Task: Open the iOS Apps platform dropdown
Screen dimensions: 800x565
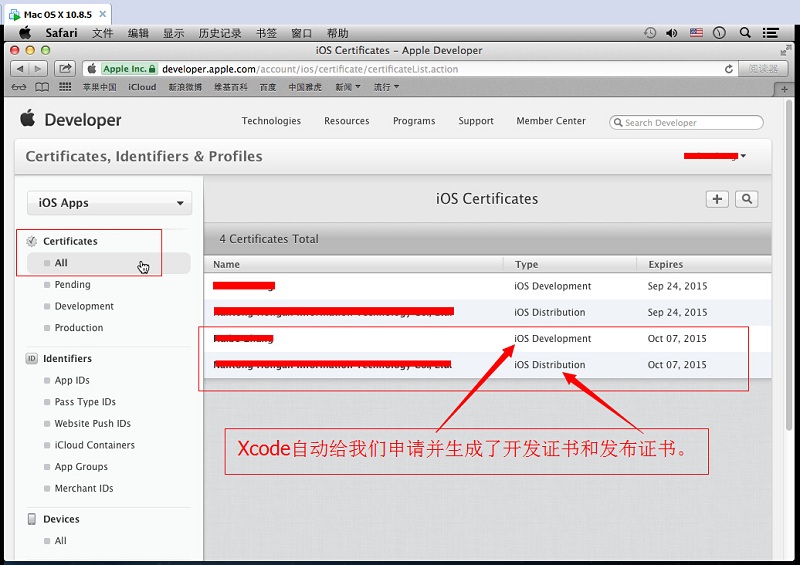Action: coord(109,203)
